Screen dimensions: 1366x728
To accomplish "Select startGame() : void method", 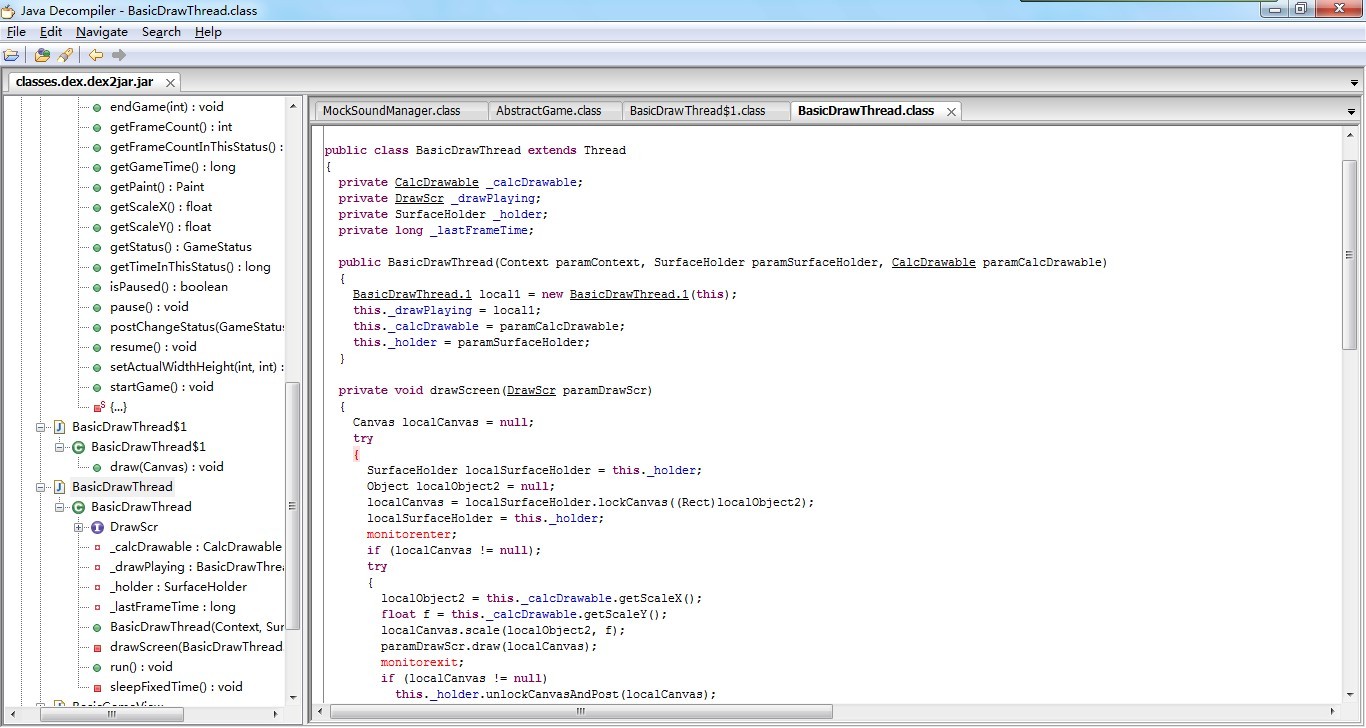I will point(161,387).
